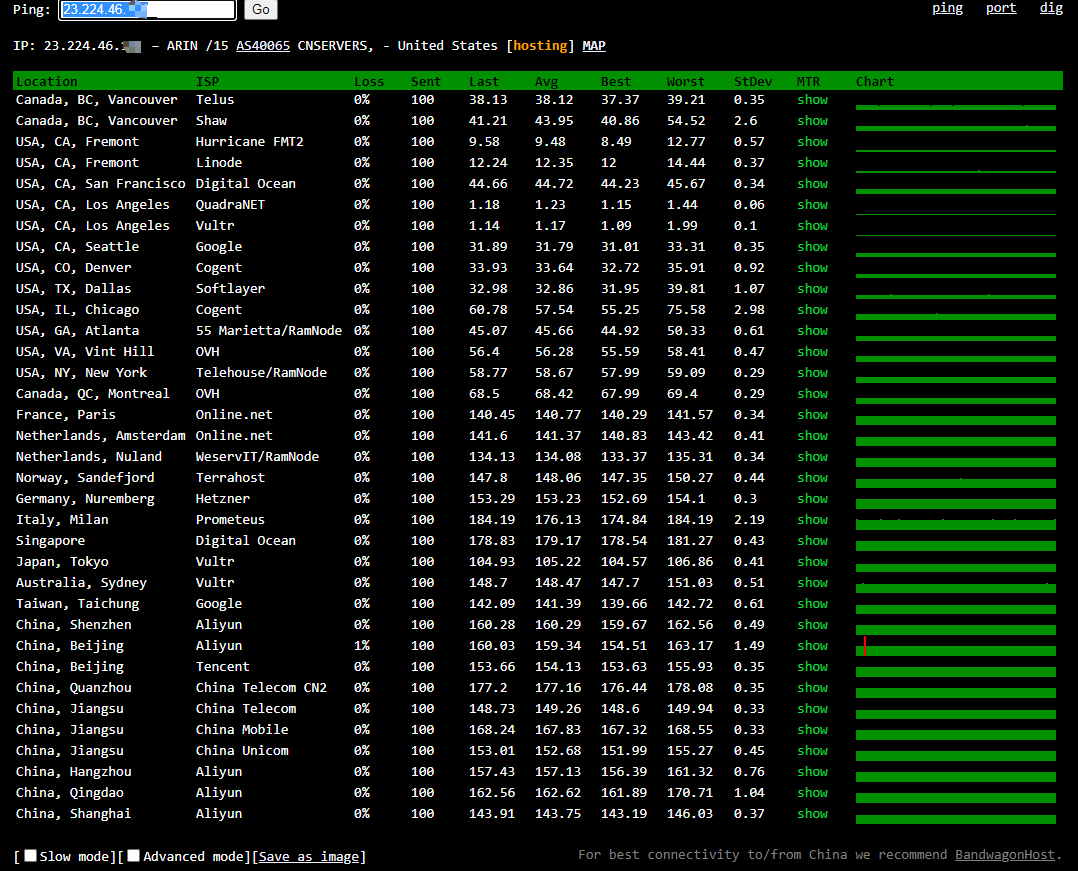The height and width of the screenshot is (871, 1078).
Task: Open the BandwagonHost recommendation link
Action: tap(1004, 855)
